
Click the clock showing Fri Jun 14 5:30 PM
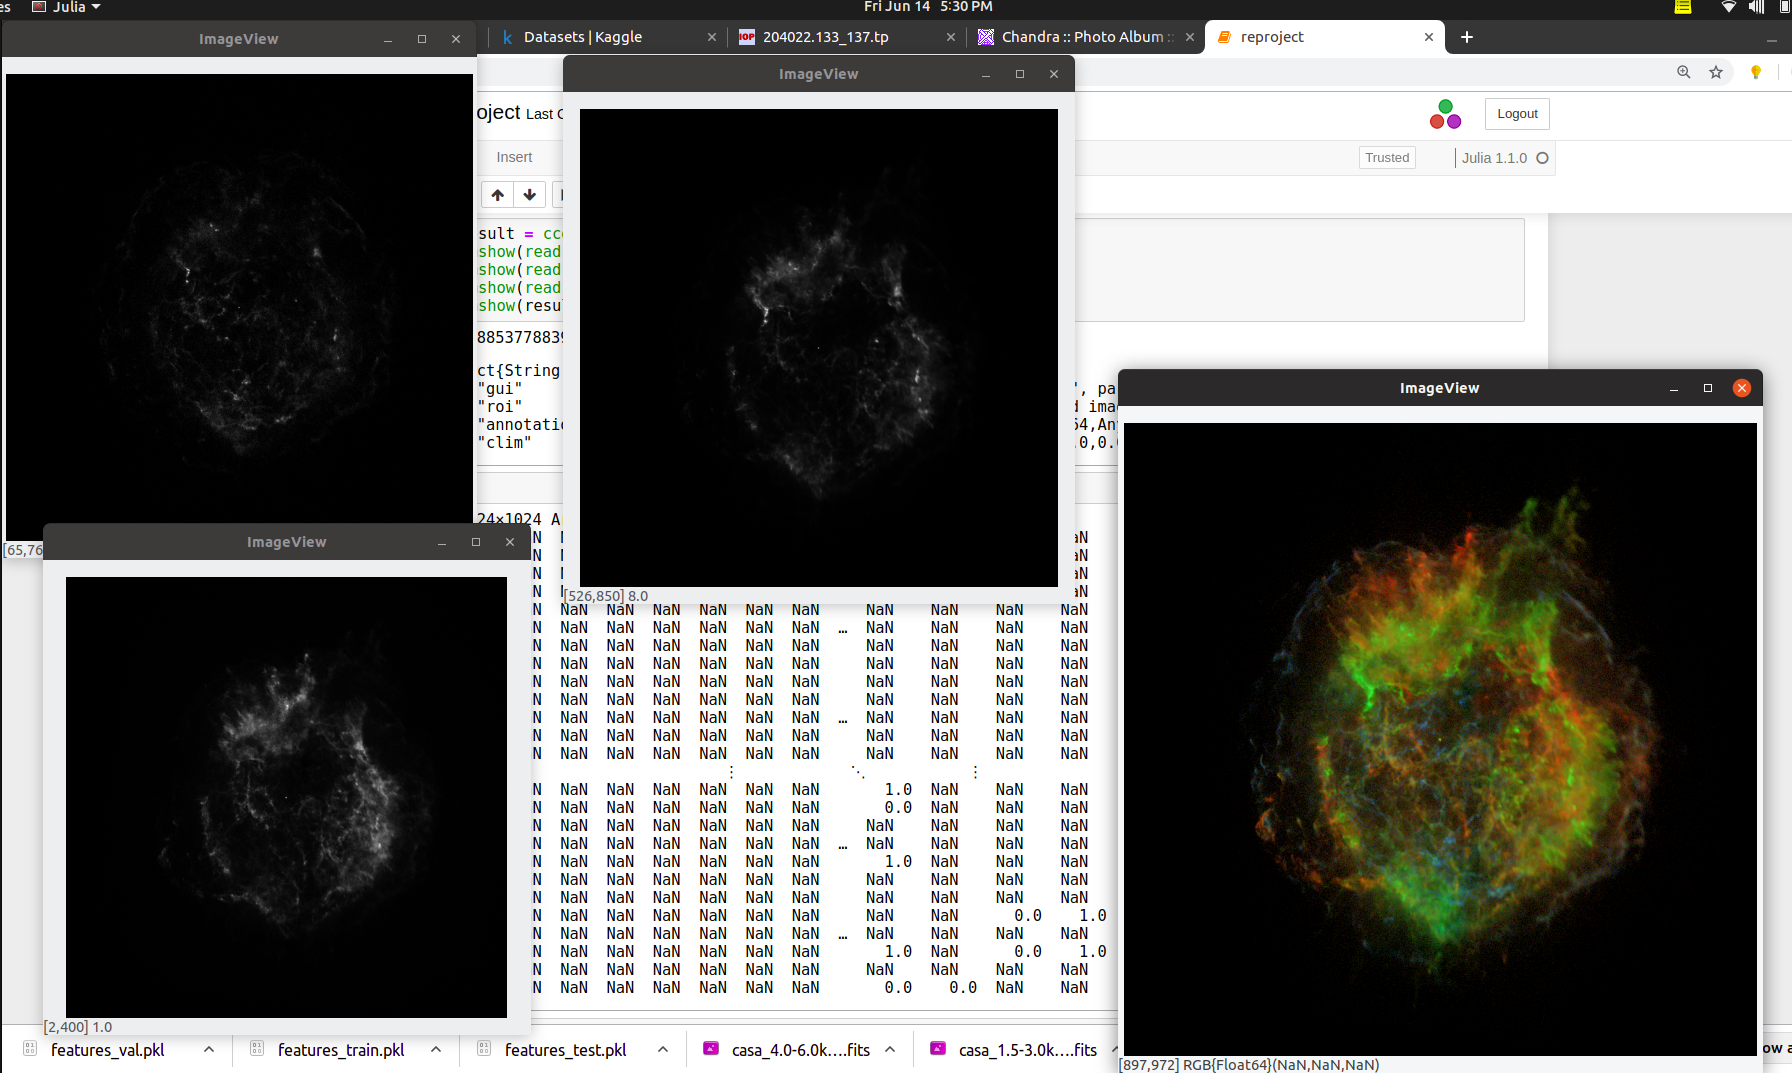pyautogui.click(x=928, y=7)
